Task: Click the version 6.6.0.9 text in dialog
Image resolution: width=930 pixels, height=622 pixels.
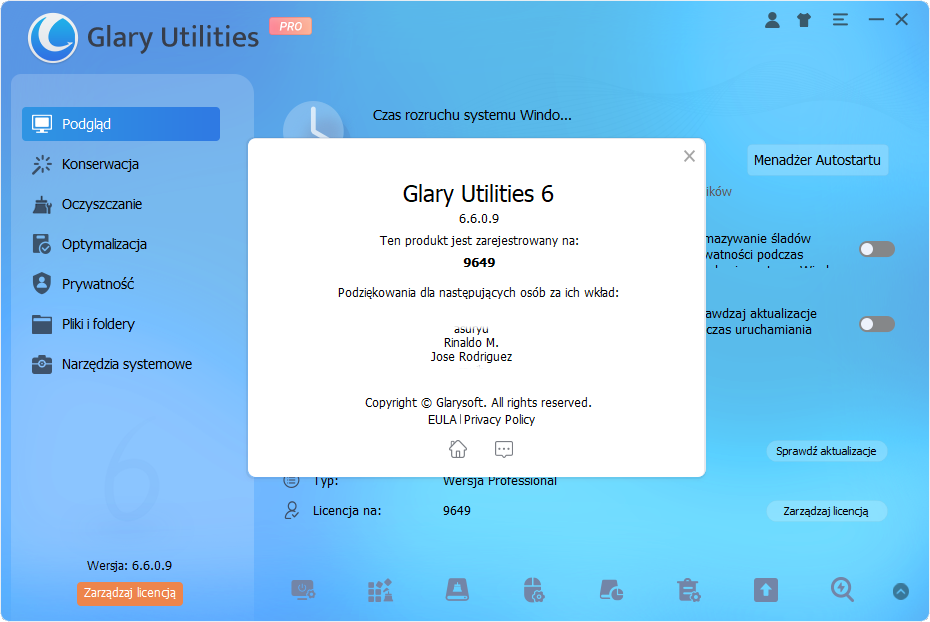Action: 479,219
